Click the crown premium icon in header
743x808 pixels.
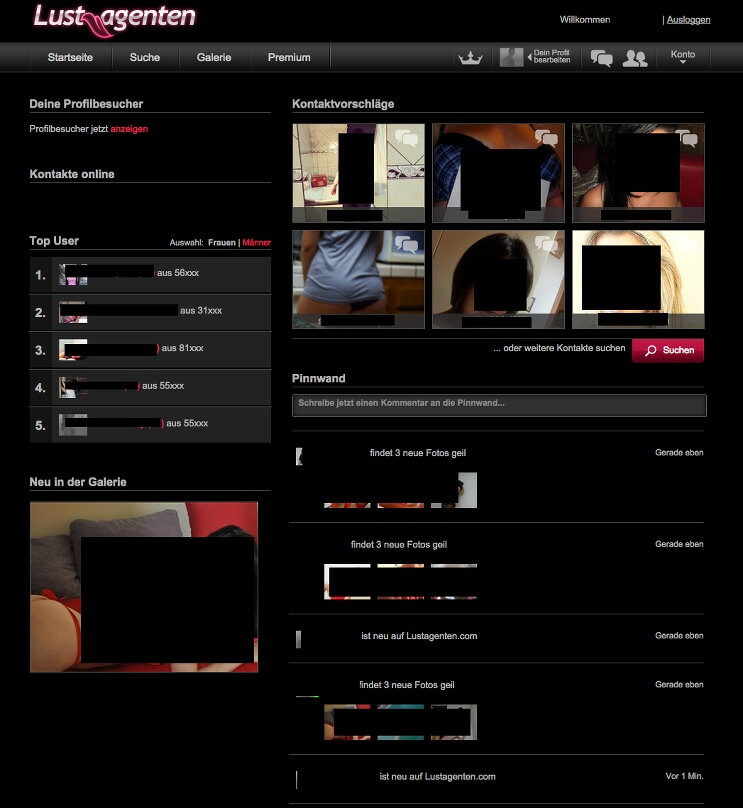469,58
